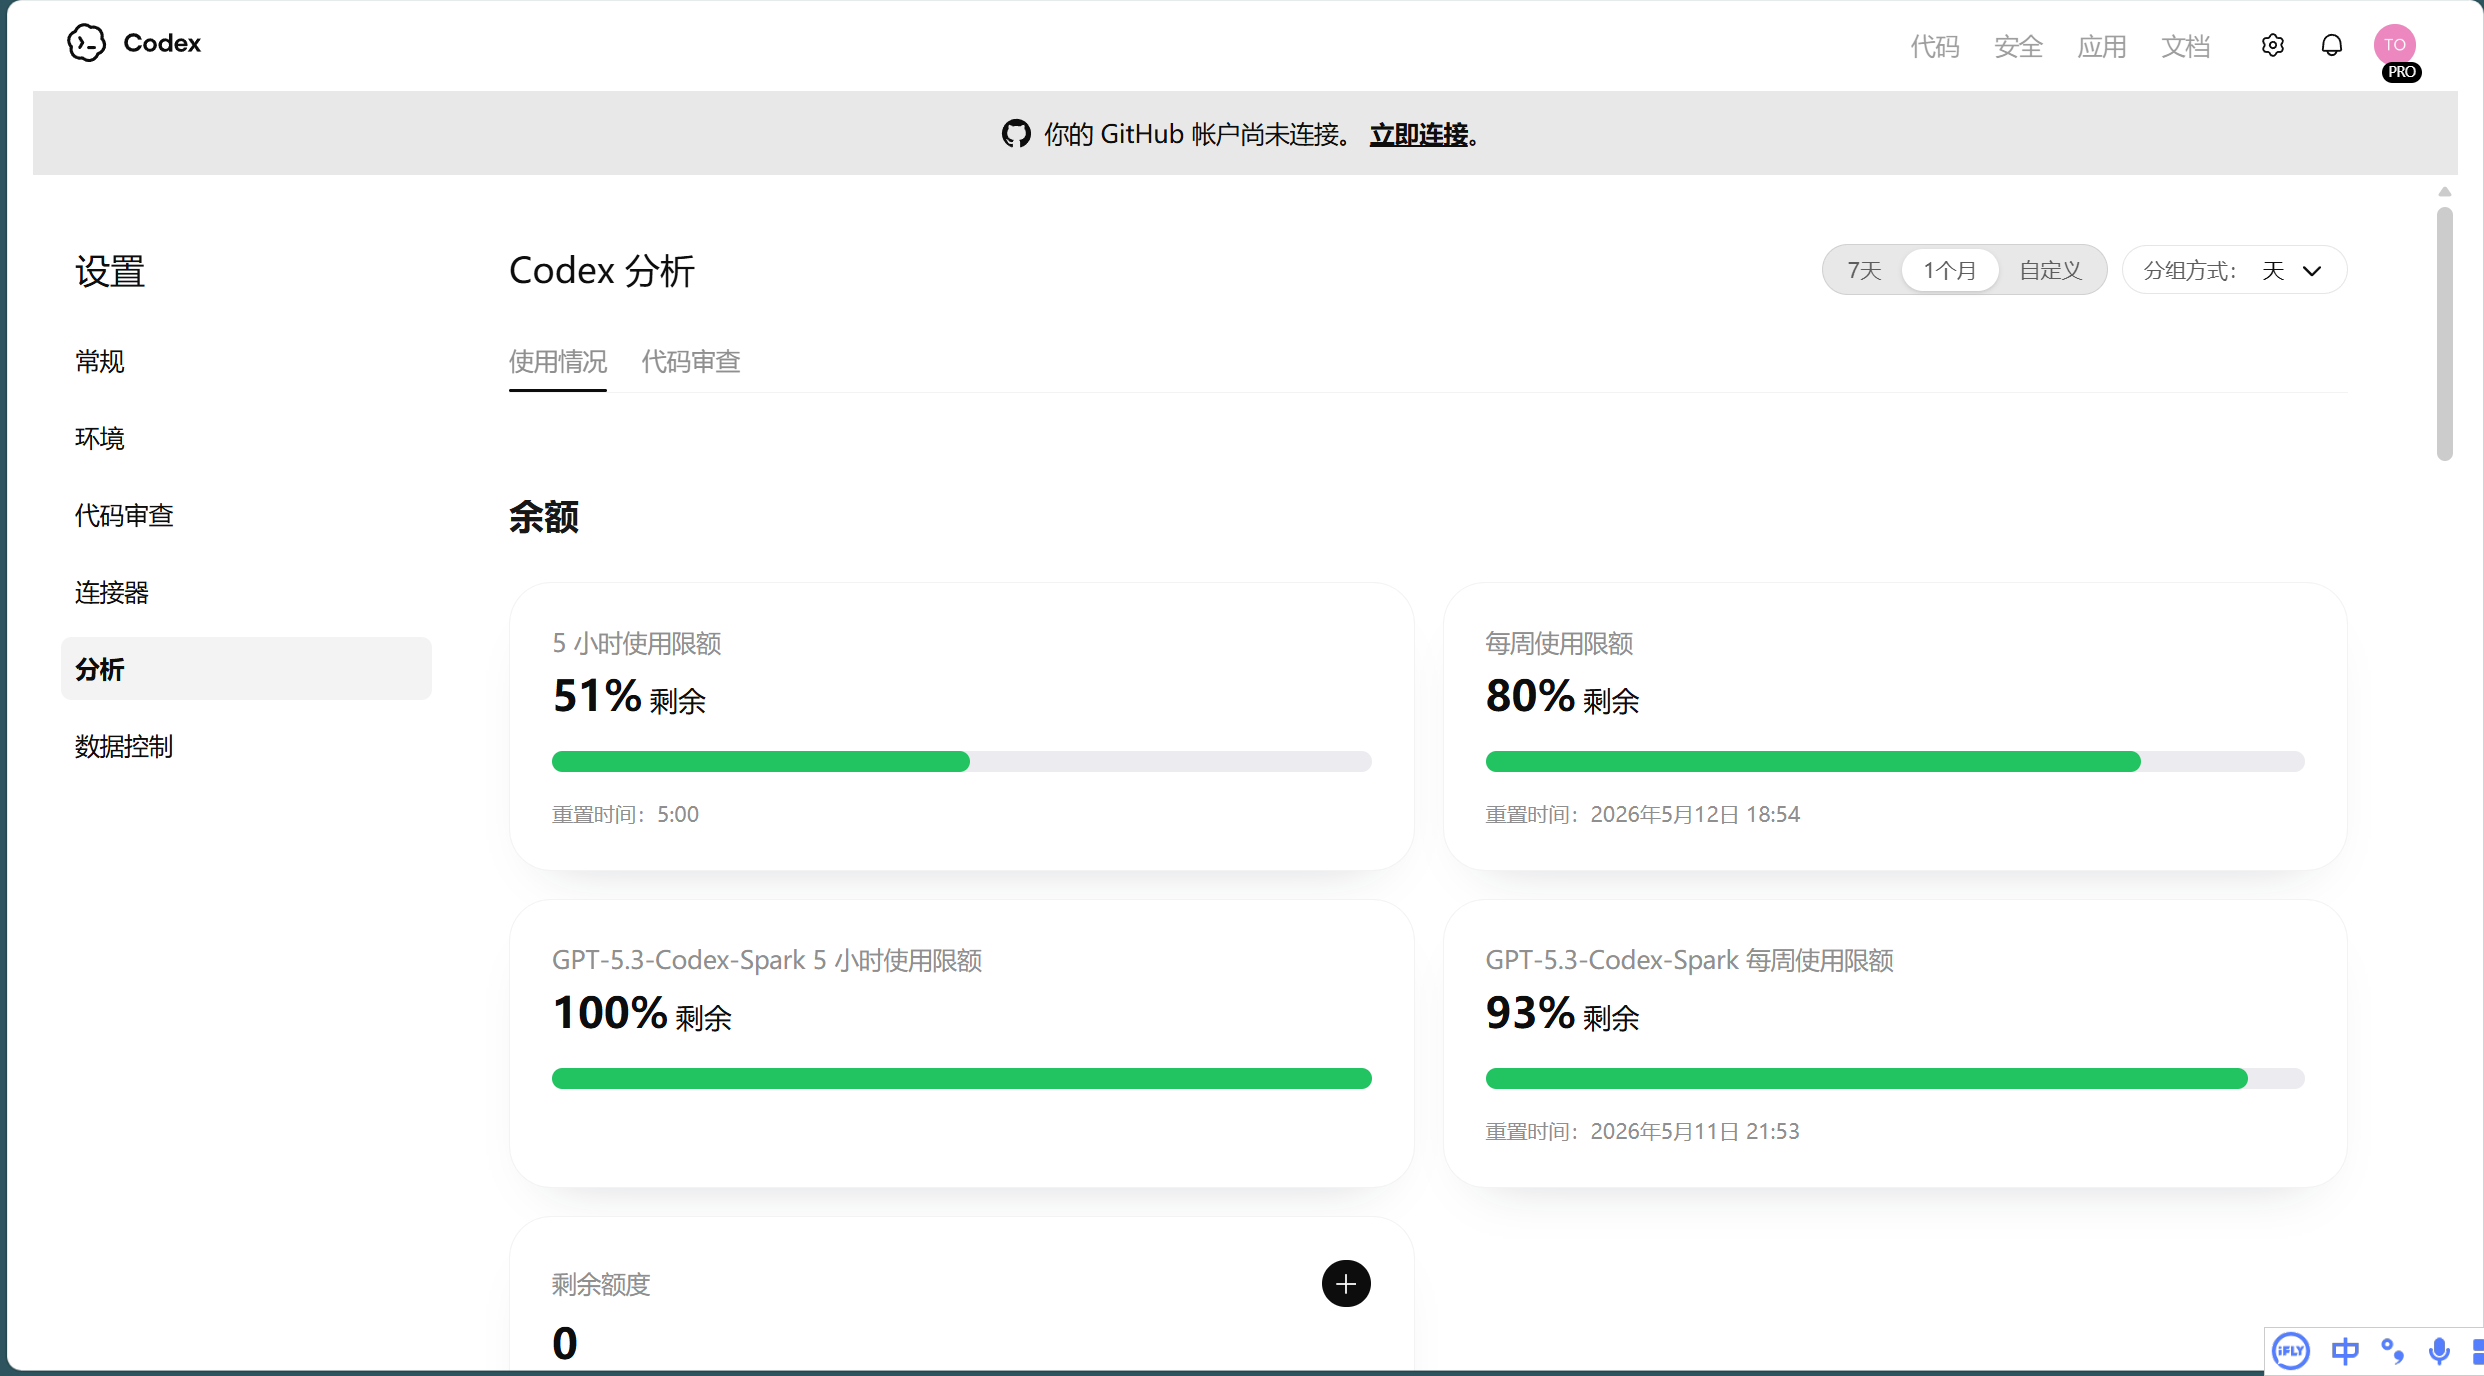Click the Spark 5 小时使用限额 progress bar
Image resolution: width=2484 pixels, height=1376 pixels.
962,1078
